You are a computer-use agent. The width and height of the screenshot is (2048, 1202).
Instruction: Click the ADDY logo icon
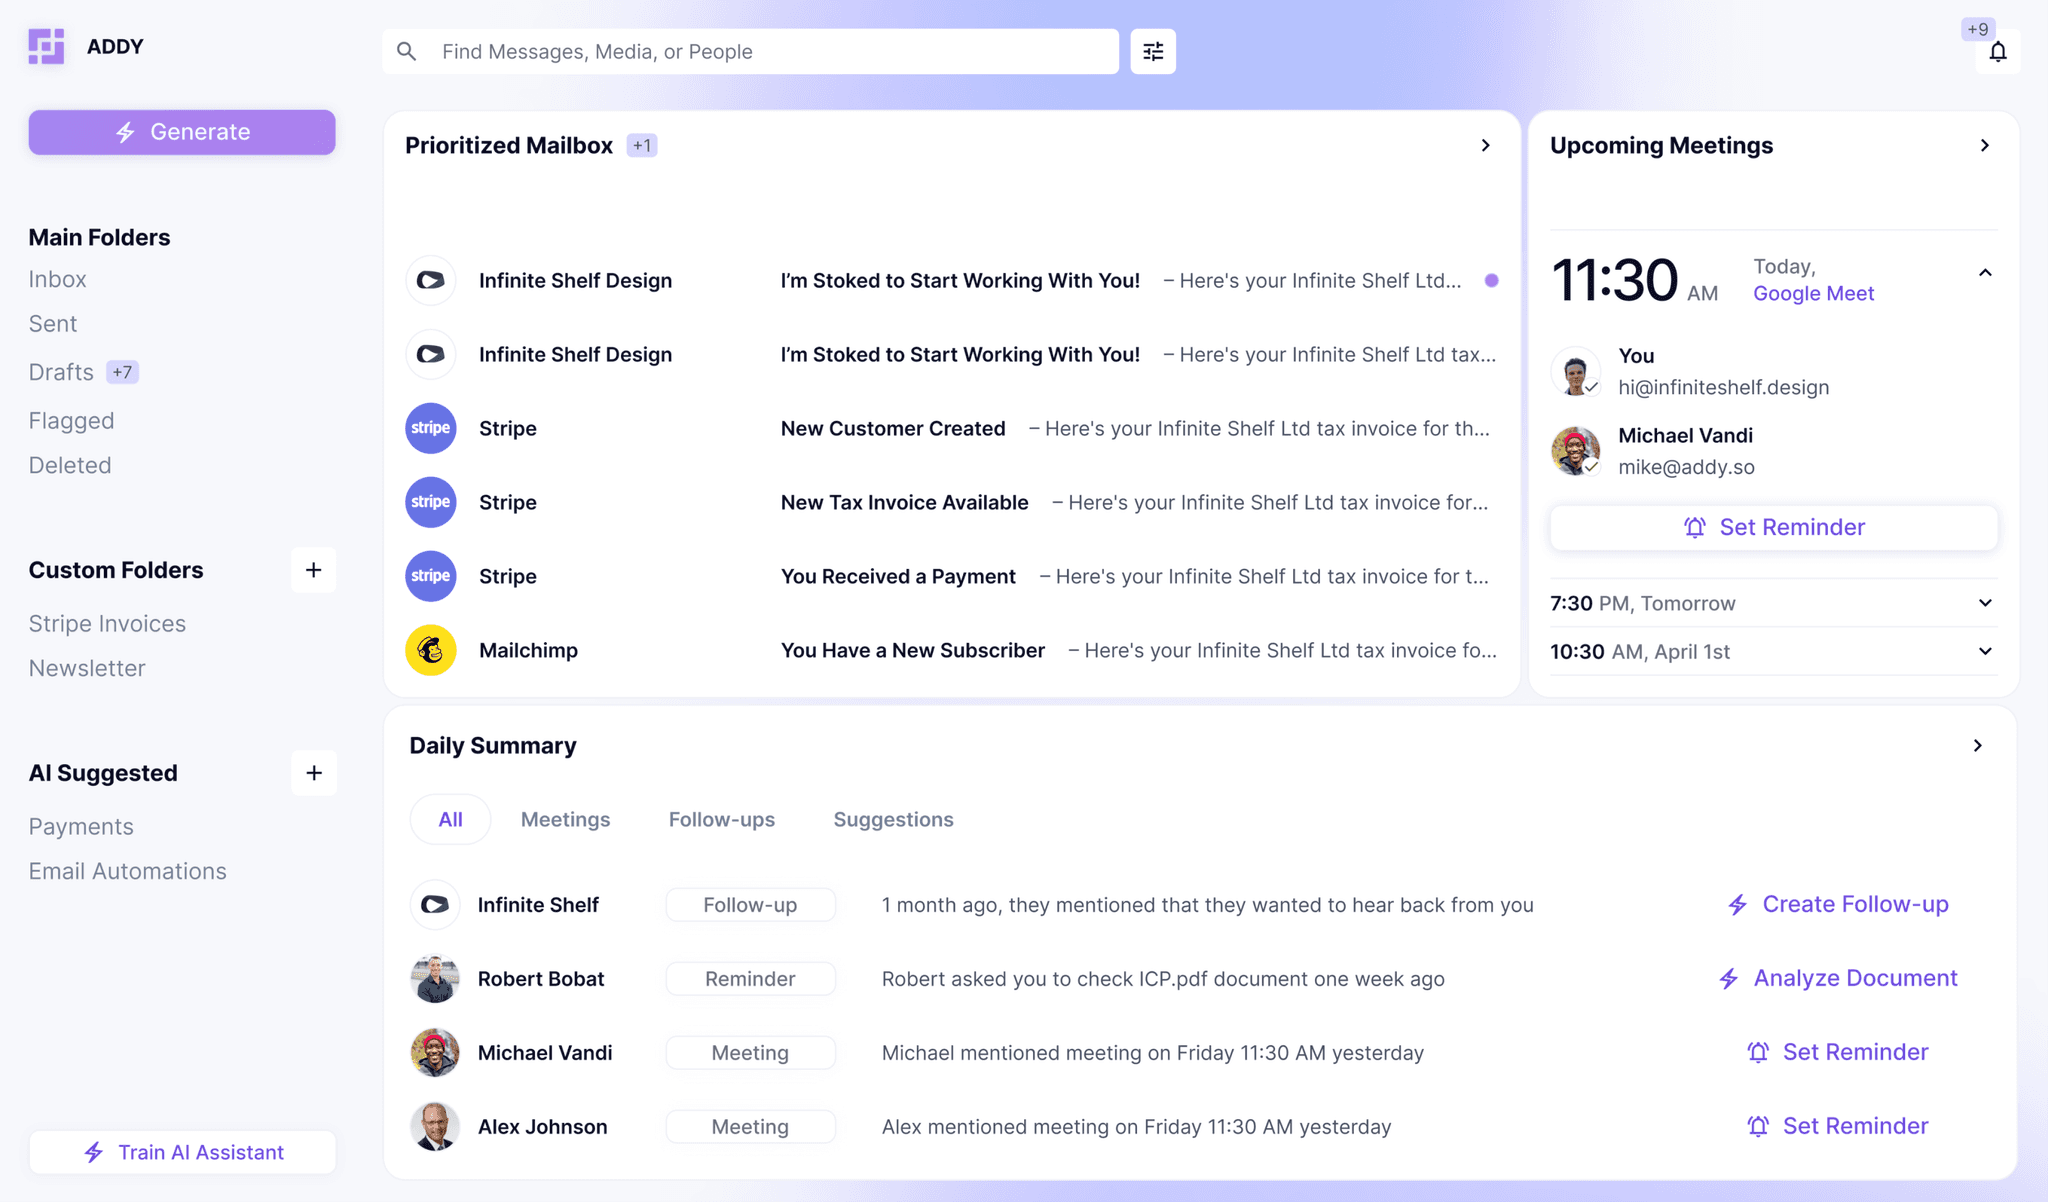pos(45,46)
